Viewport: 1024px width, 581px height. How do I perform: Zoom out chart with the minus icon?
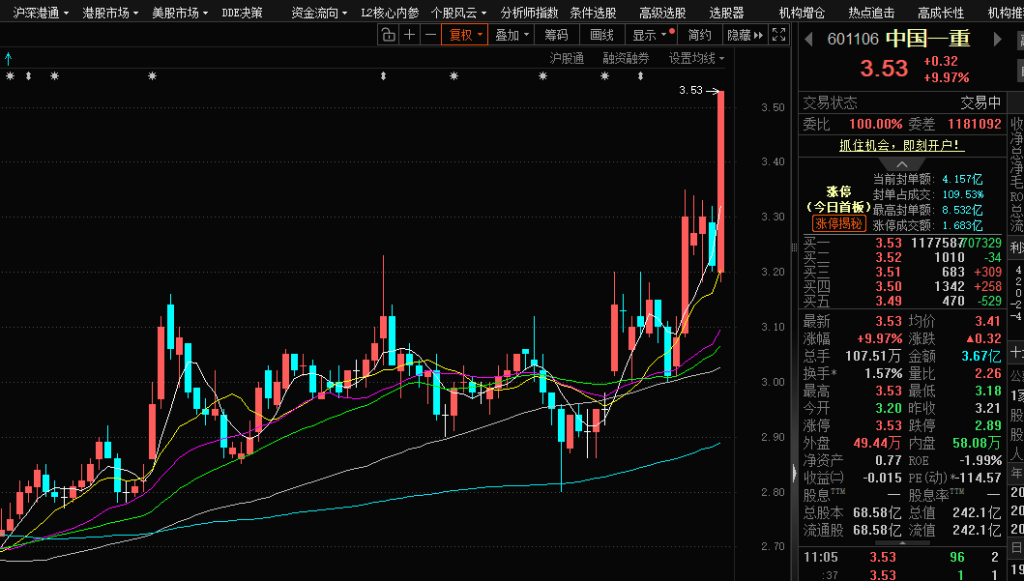pos(431,35)
